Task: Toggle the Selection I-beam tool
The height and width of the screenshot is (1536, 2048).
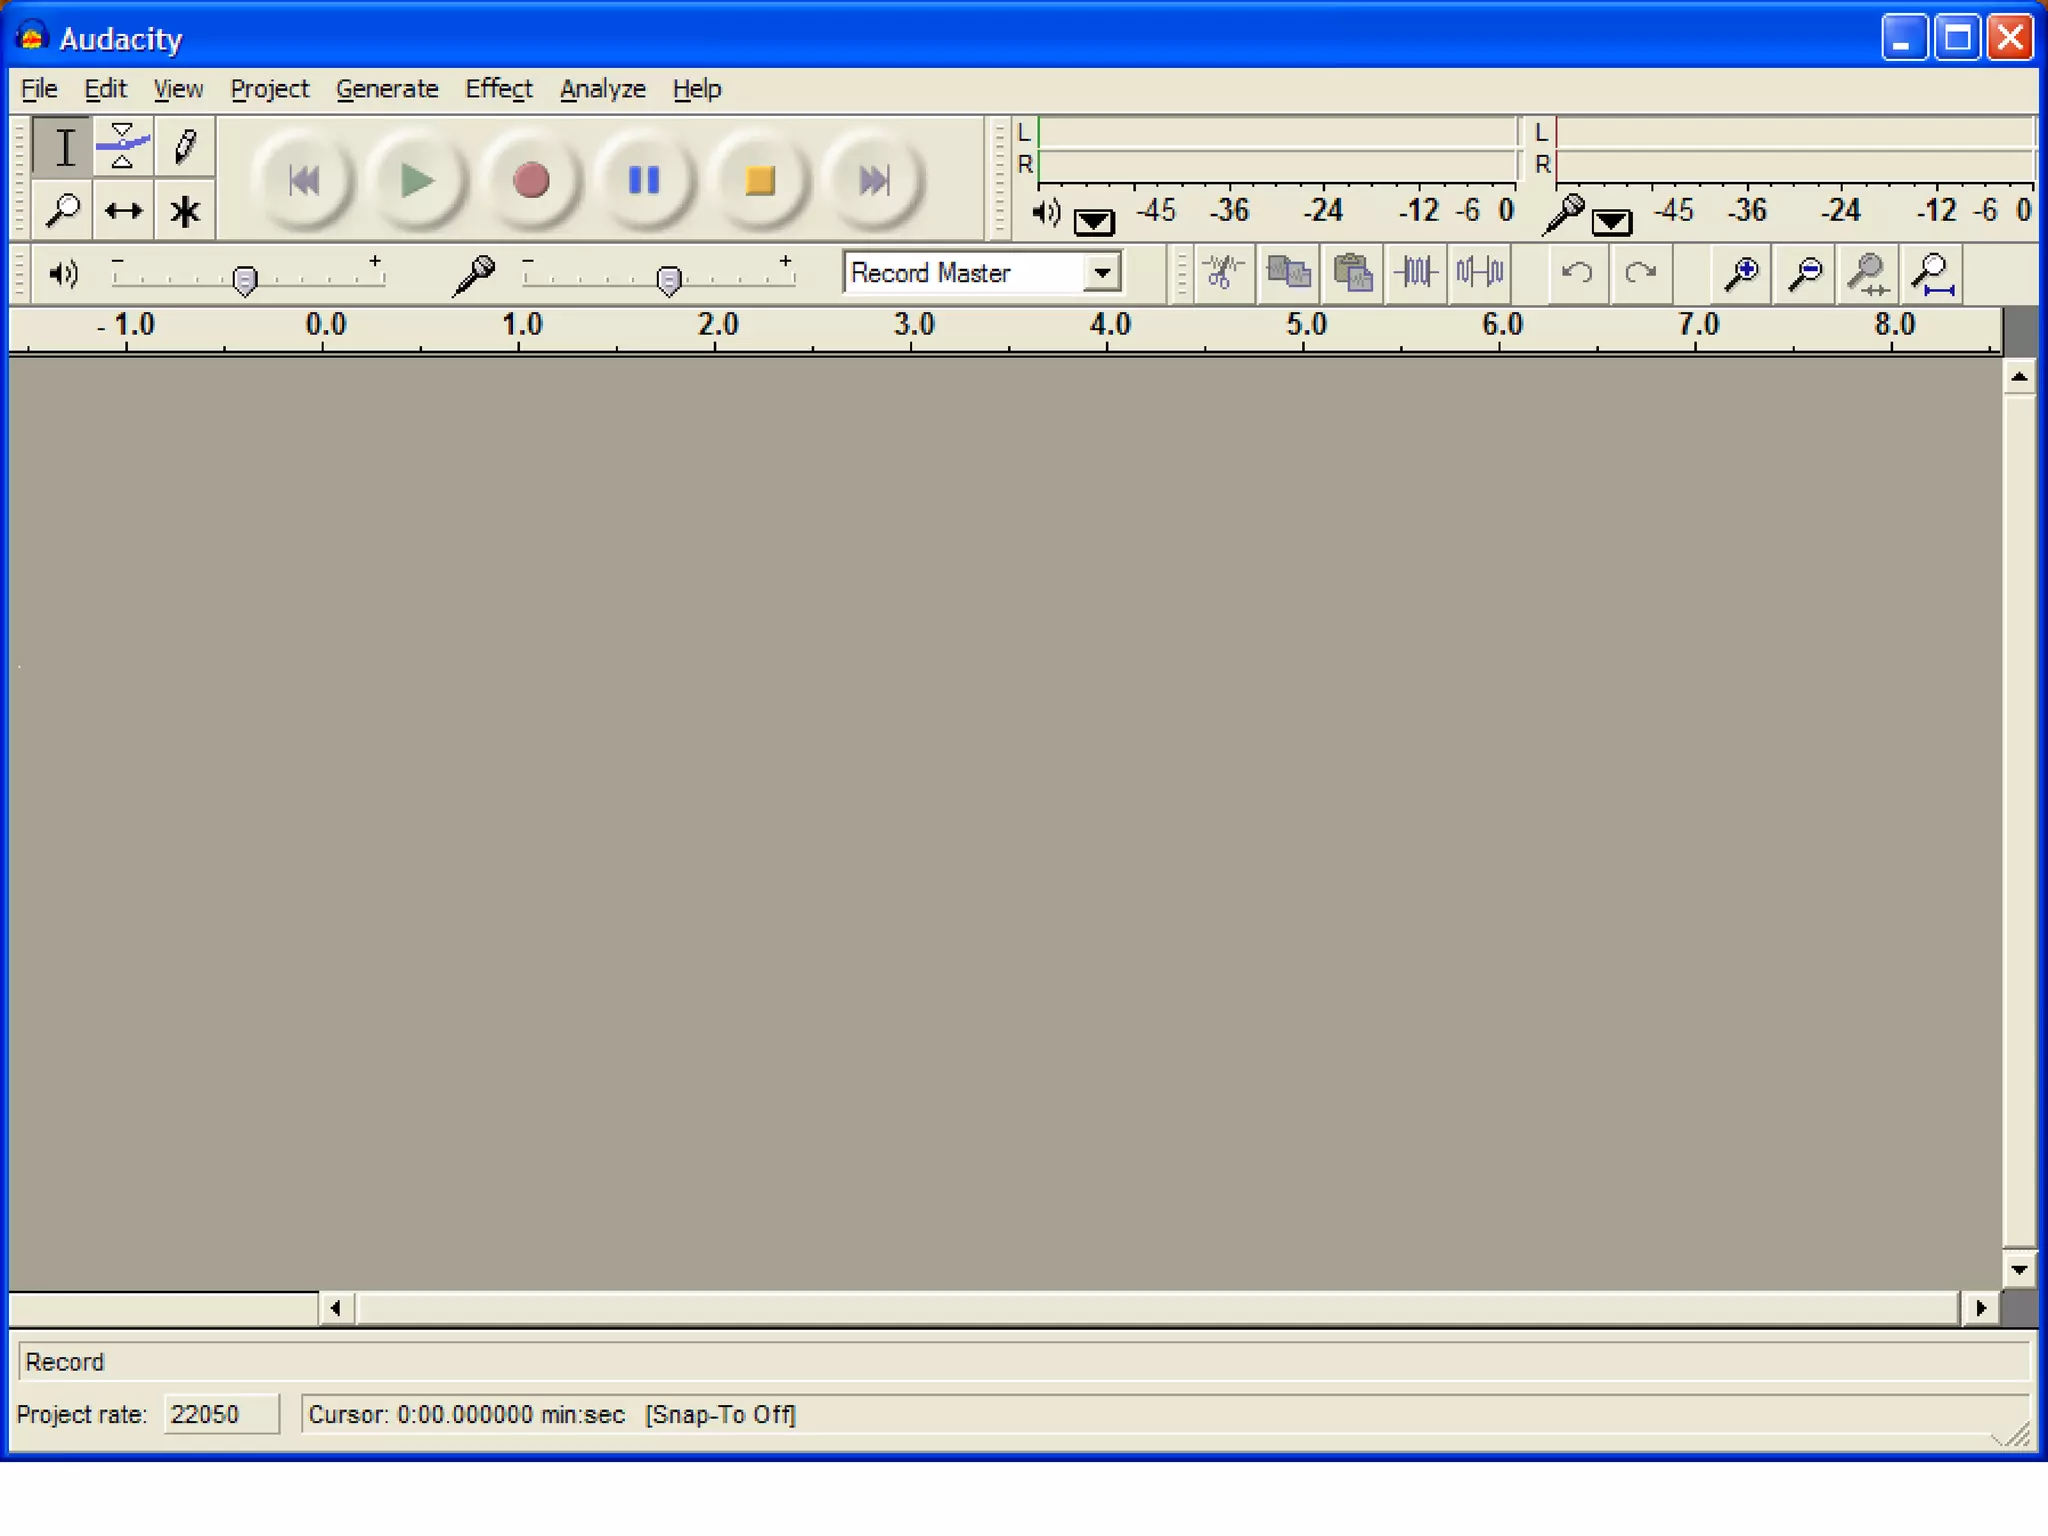Action: tap(63, 147)
